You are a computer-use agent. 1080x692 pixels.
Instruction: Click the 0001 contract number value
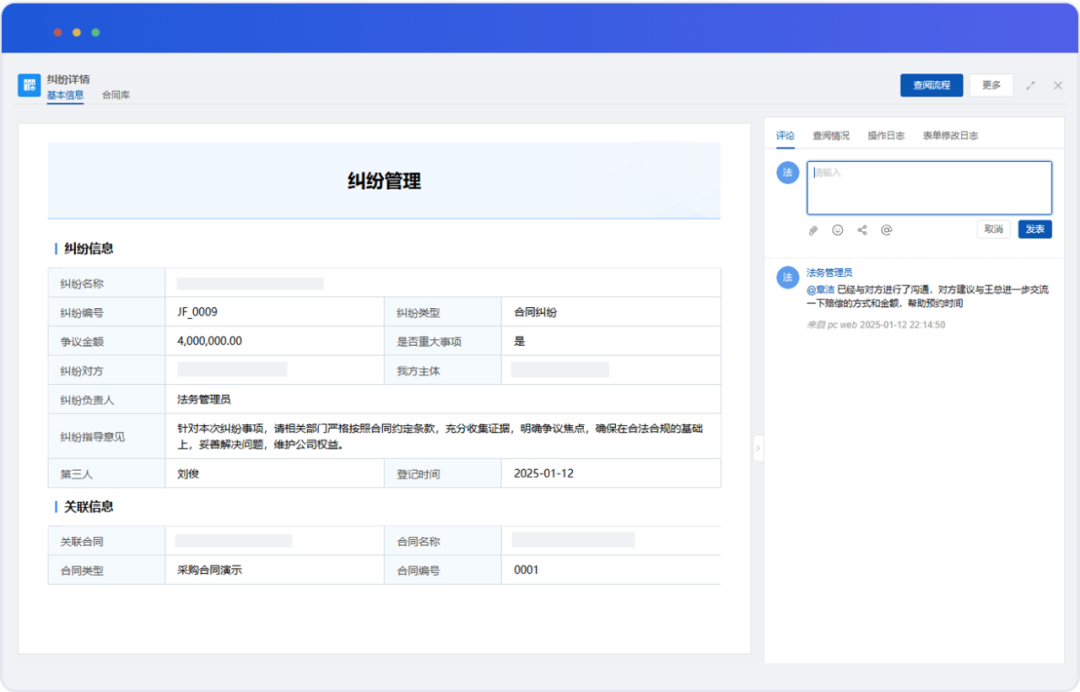[526, 570]
